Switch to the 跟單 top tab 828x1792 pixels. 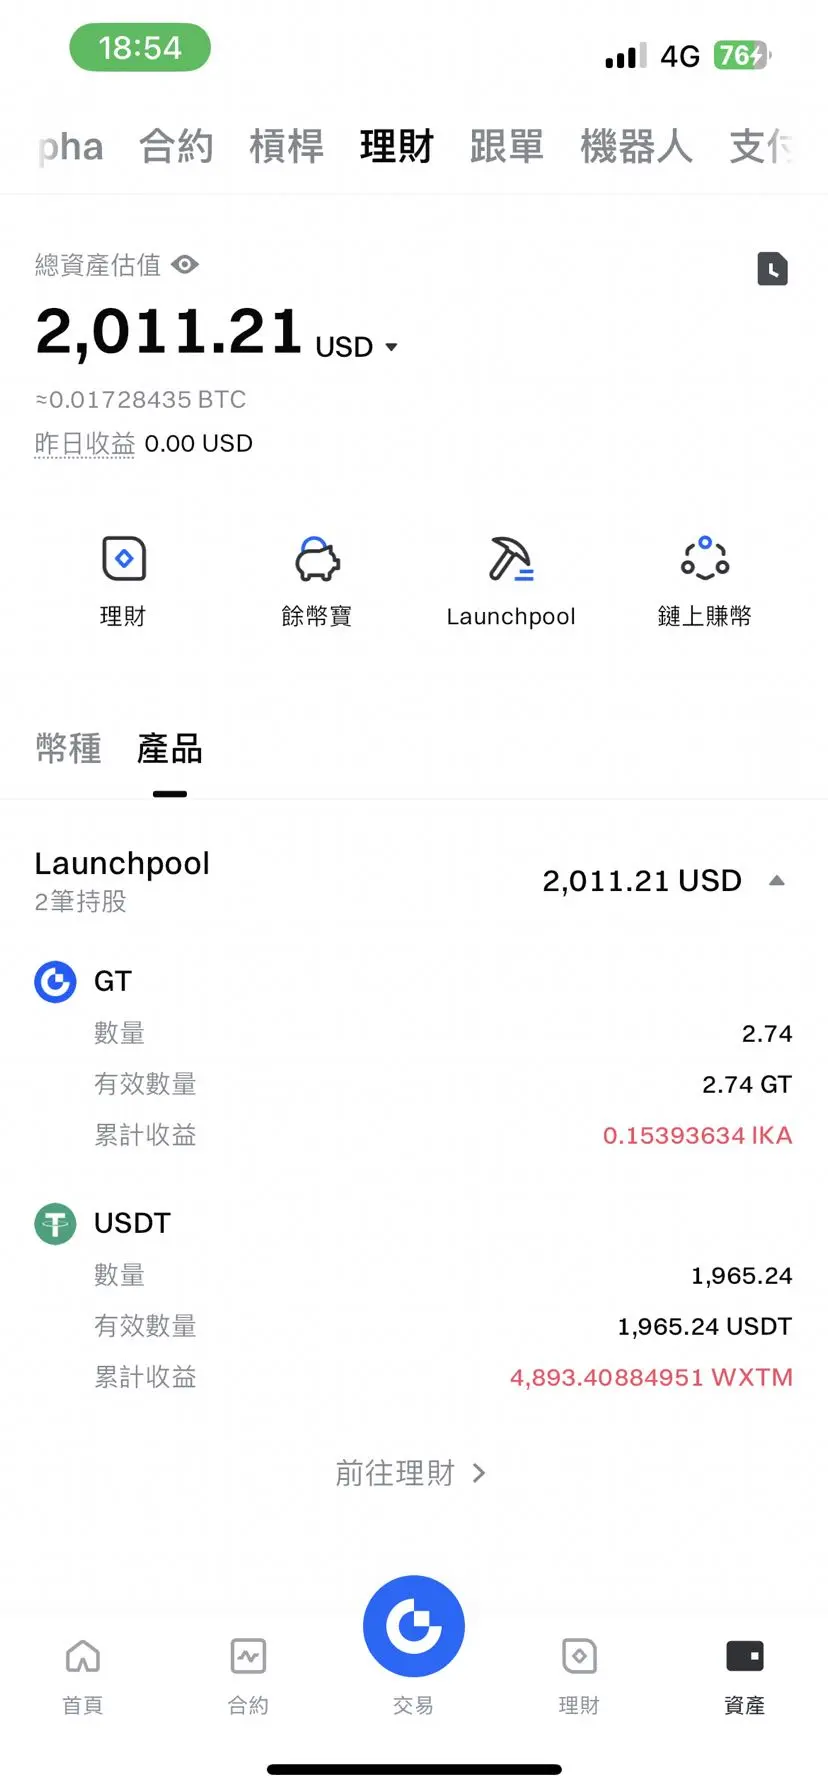point(507,147)
